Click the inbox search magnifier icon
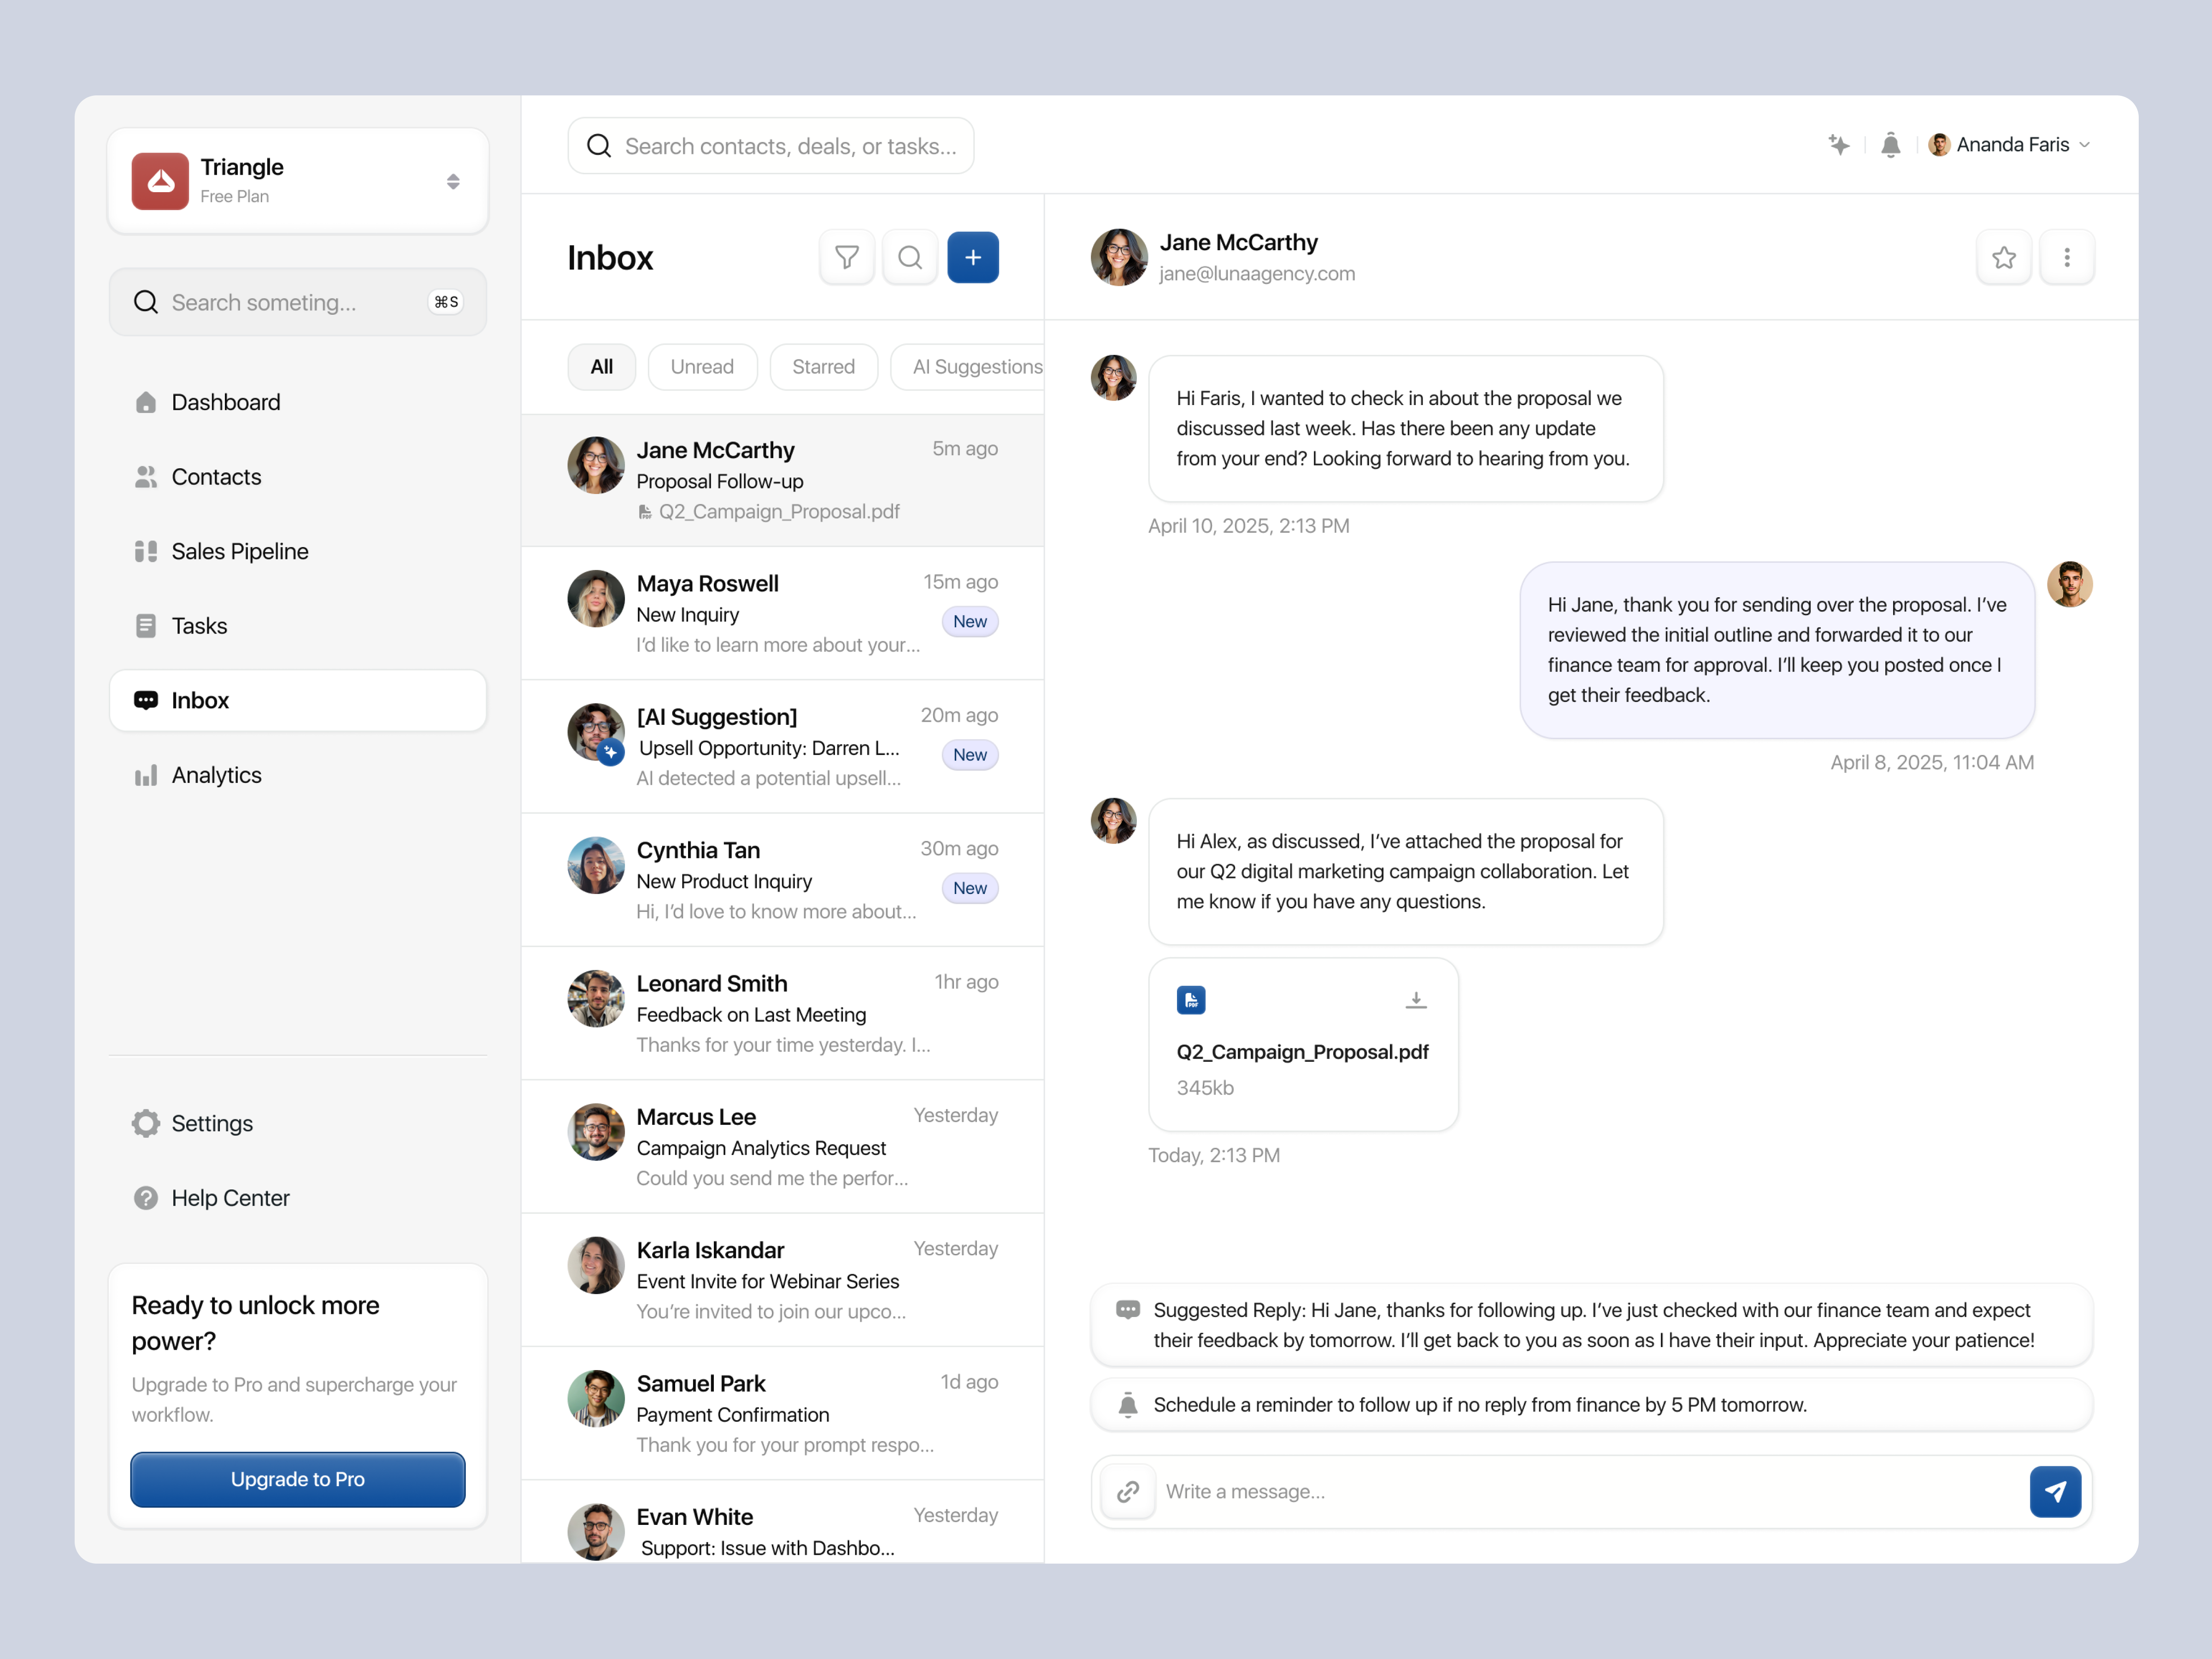The height and width of the screenshot is (1659, 2212). [x=909, y=257]
